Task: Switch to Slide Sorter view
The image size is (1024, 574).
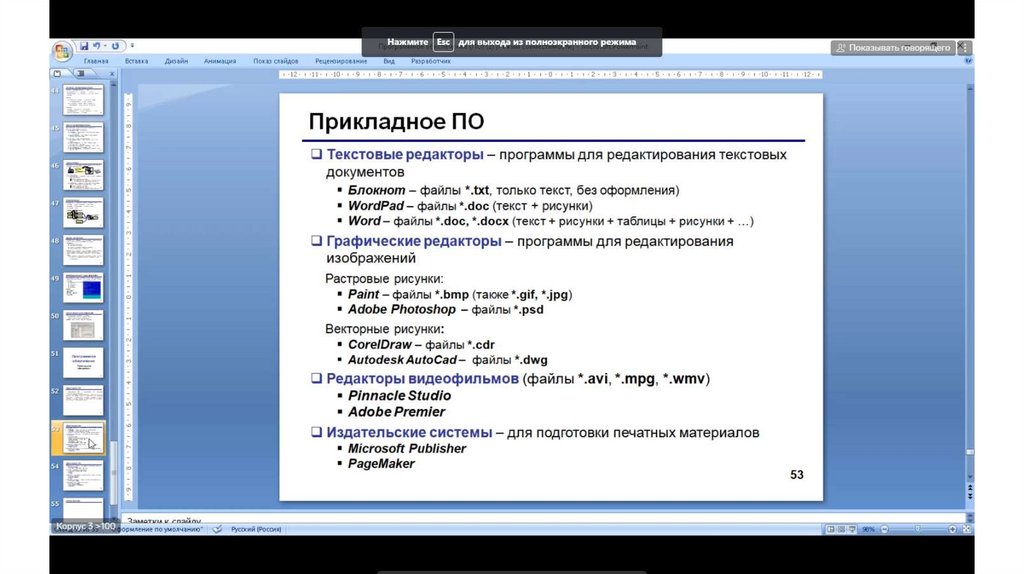Action: 841,529
